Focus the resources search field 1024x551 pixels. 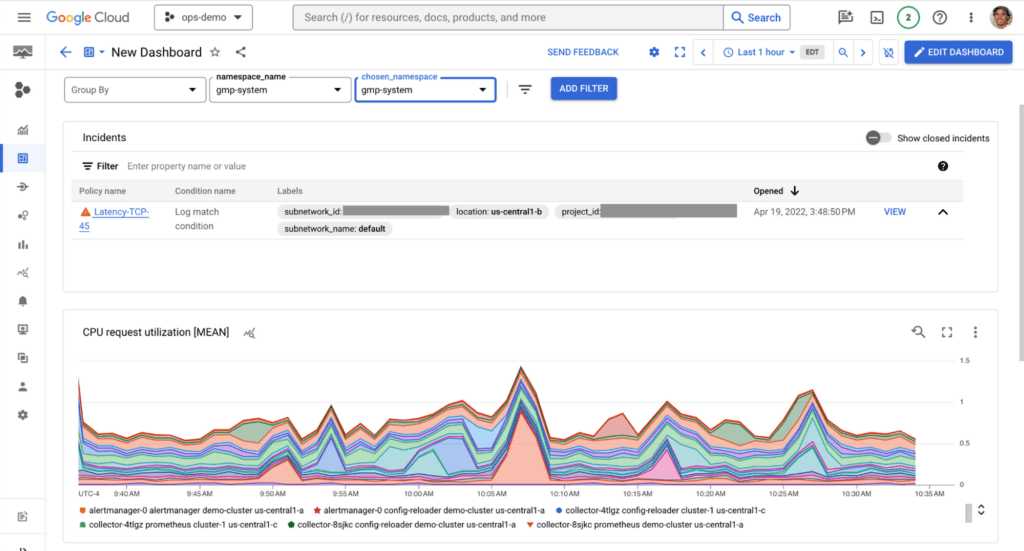pos(508,18)
